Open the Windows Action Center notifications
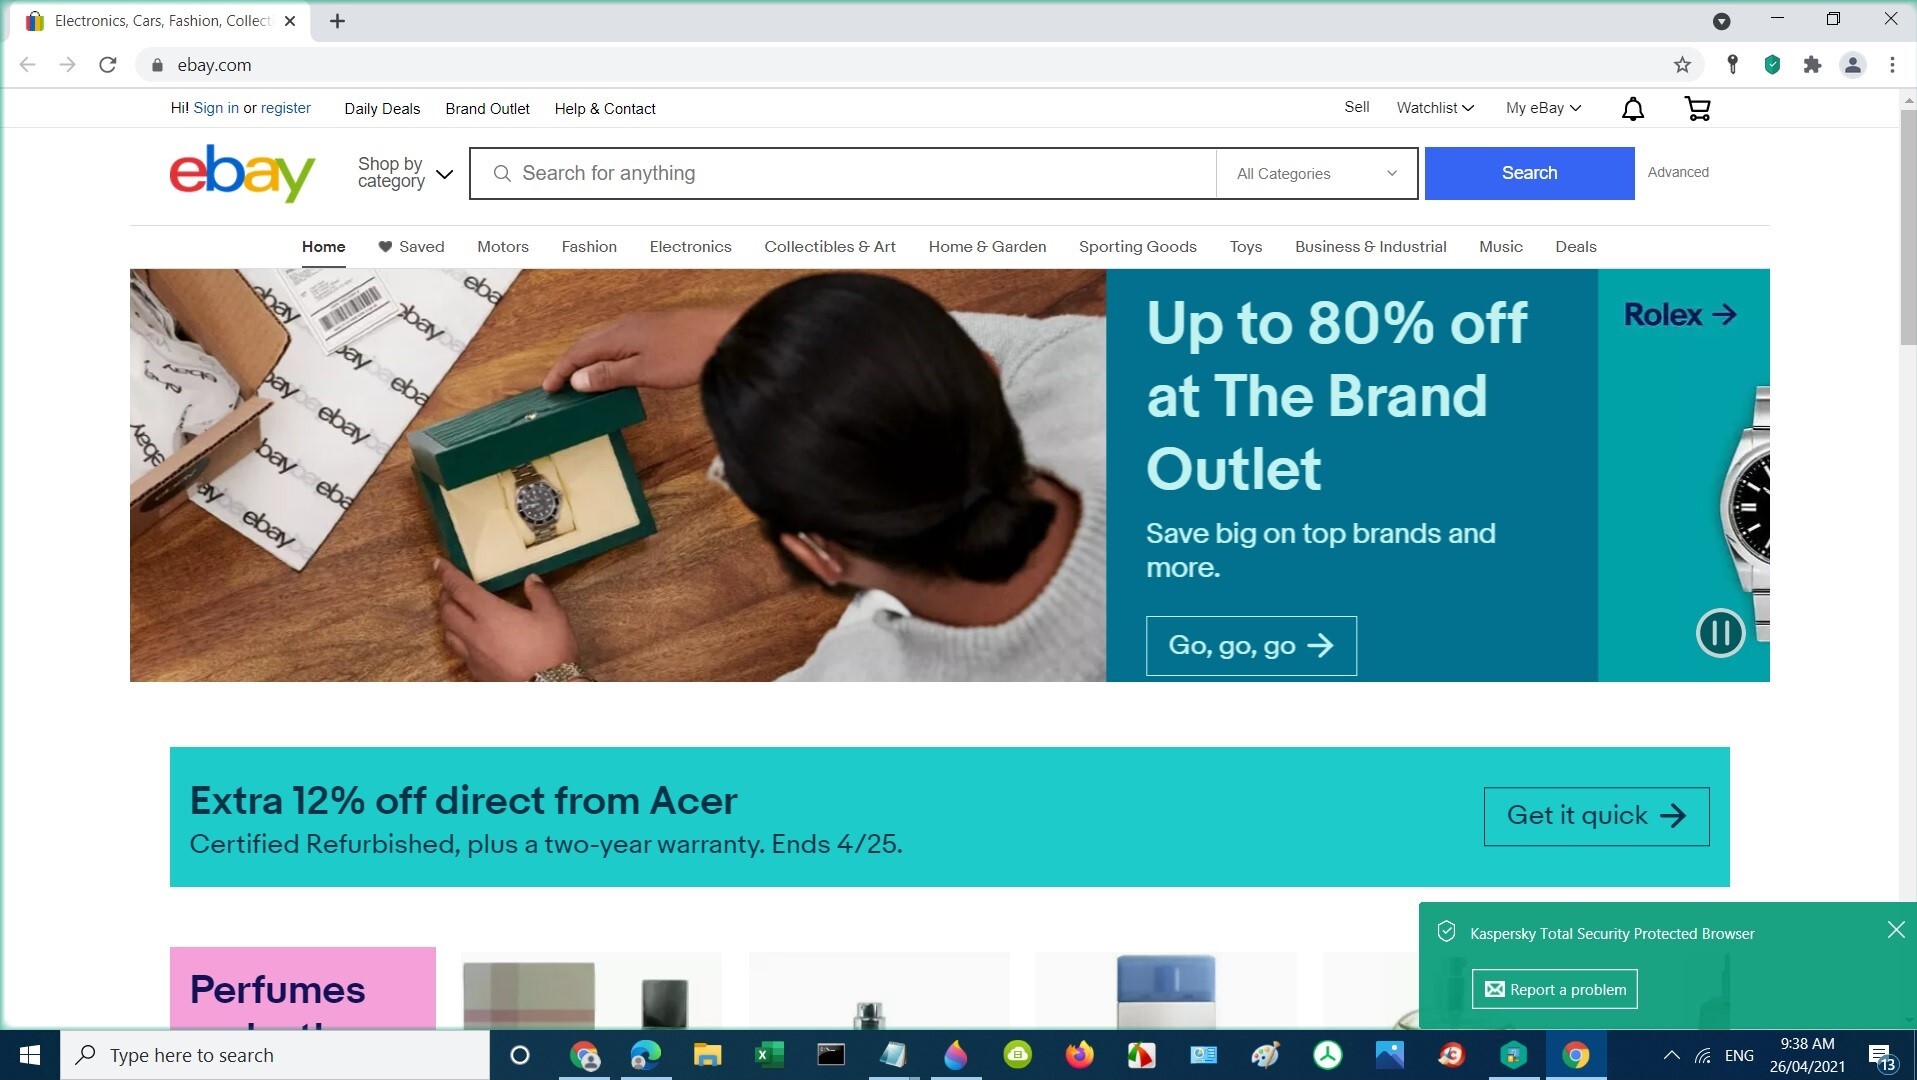This screenshot has height=1080, width=1917. 1882,1056
